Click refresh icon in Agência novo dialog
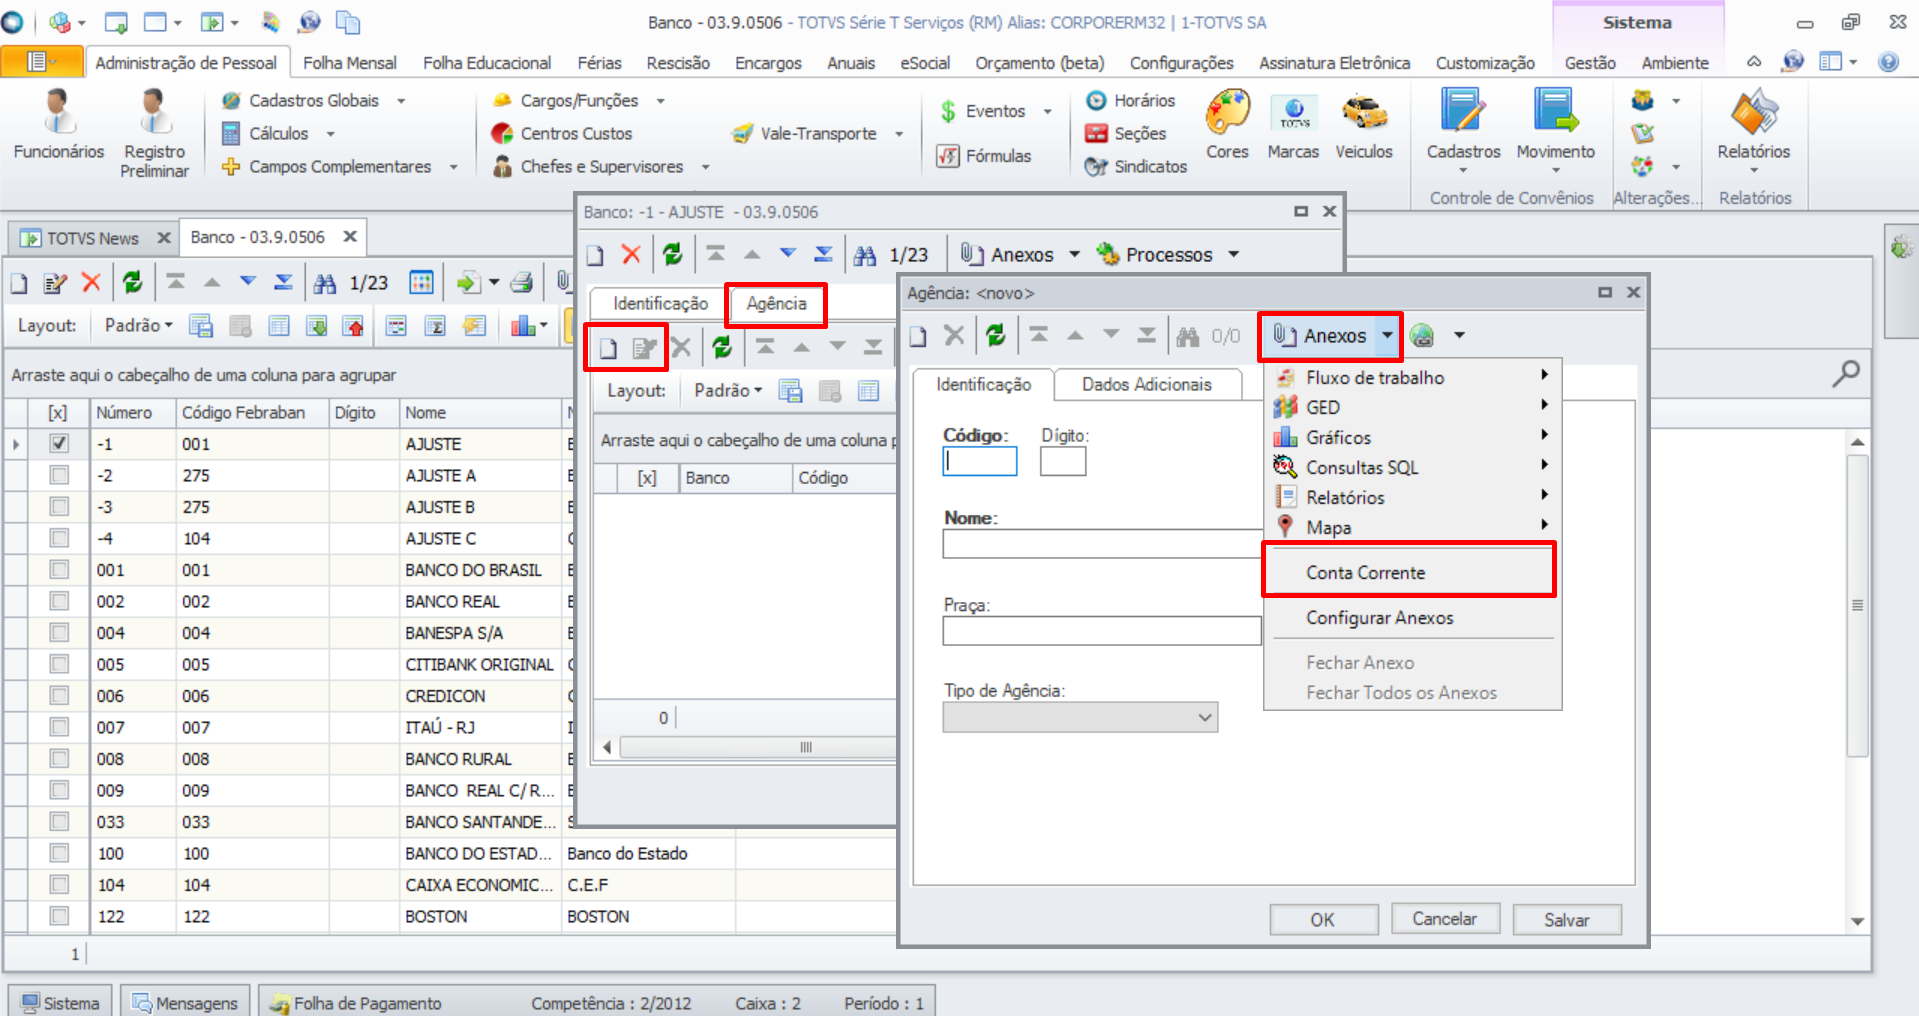Image resolution: width=1919 pixels, height=1016 pixels. (995, 336)
